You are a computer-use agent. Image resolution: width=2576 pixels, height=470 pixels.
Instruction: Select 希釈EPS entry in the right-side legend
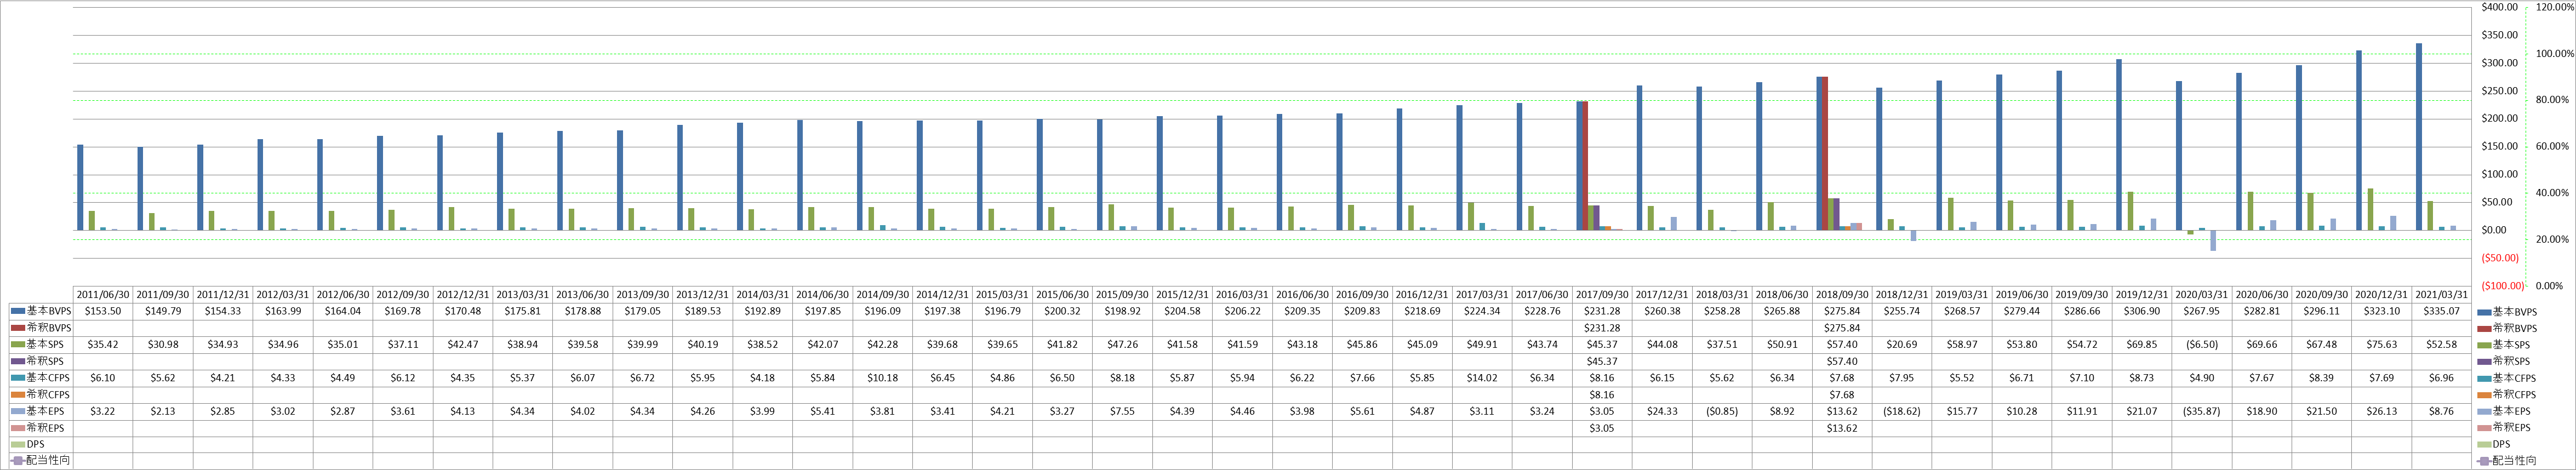click(x=2504, y=427)
